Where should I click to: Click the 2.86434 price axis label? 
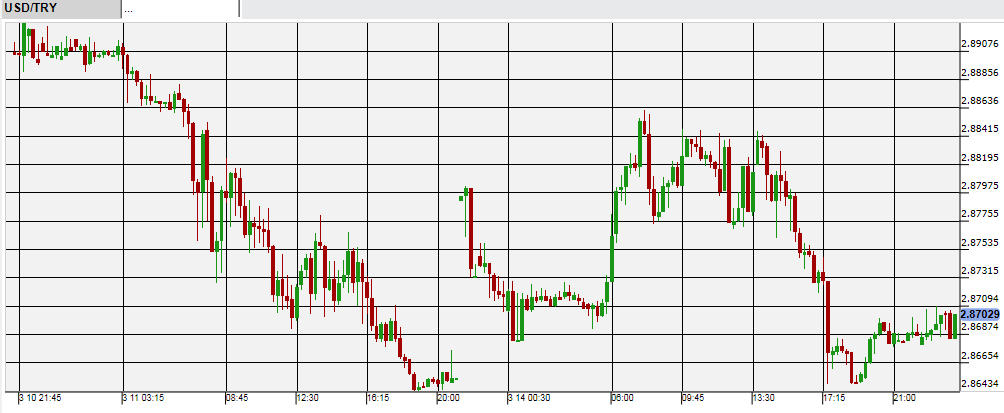coord(979,384)
